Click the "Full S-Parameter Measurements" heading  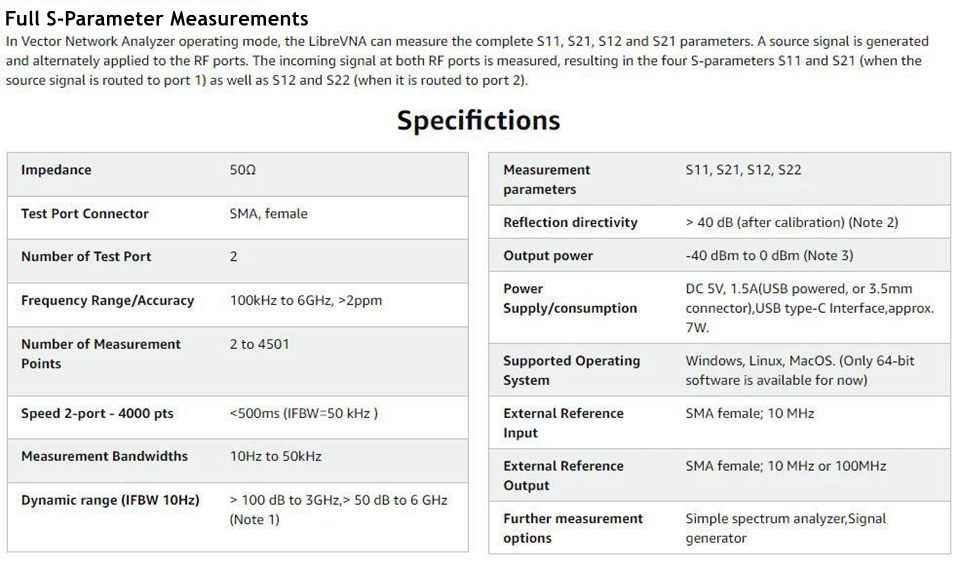click(x=157, y=18)
